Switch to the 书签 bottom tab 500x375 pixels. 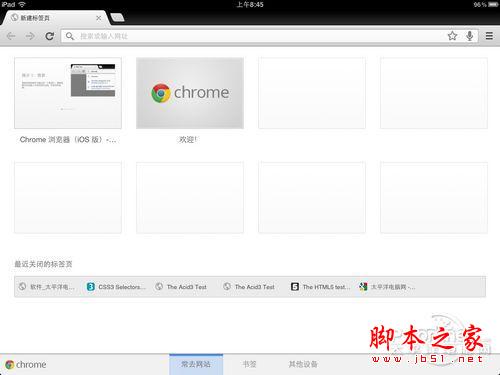(249, 364)
